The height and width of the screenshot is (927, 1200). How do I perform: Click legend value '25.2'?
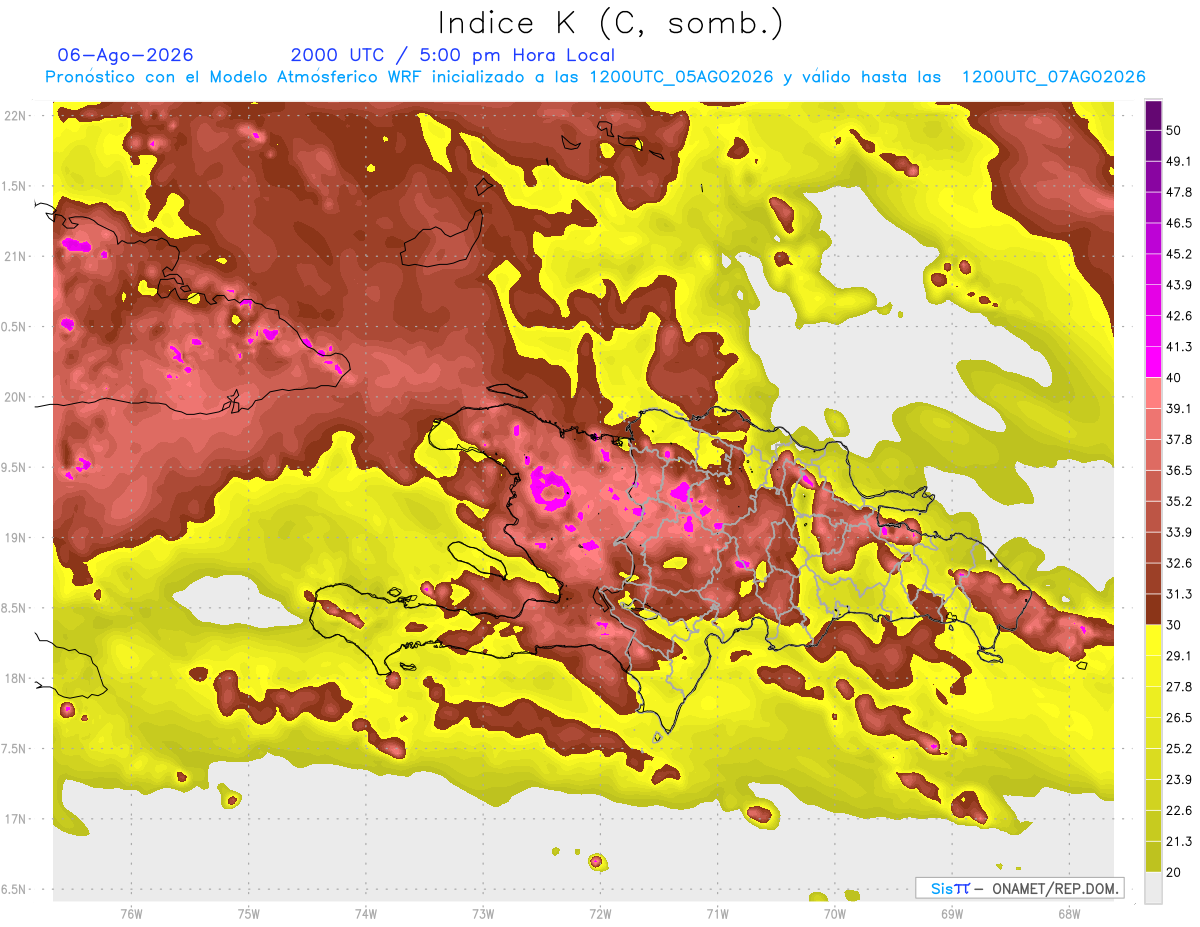pyautogui.click(x=1179, y=749)
